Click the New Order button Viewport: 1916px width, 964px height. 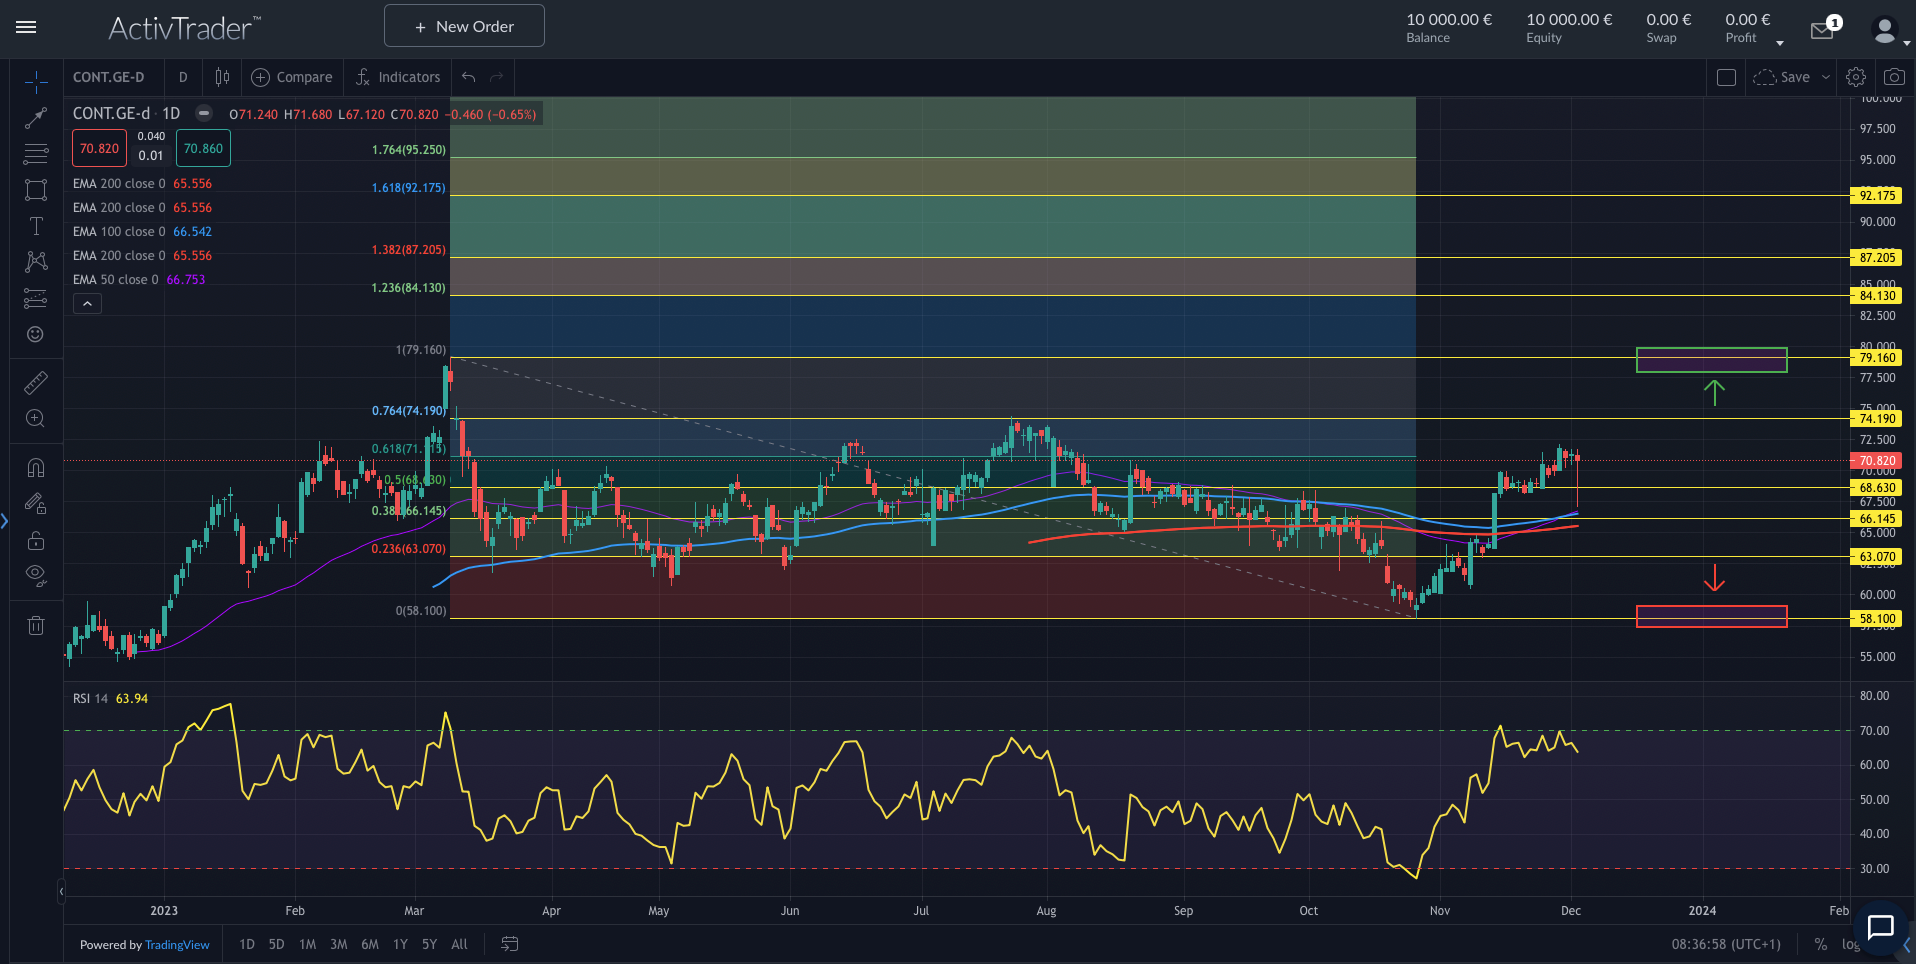(x=464, y=26)
